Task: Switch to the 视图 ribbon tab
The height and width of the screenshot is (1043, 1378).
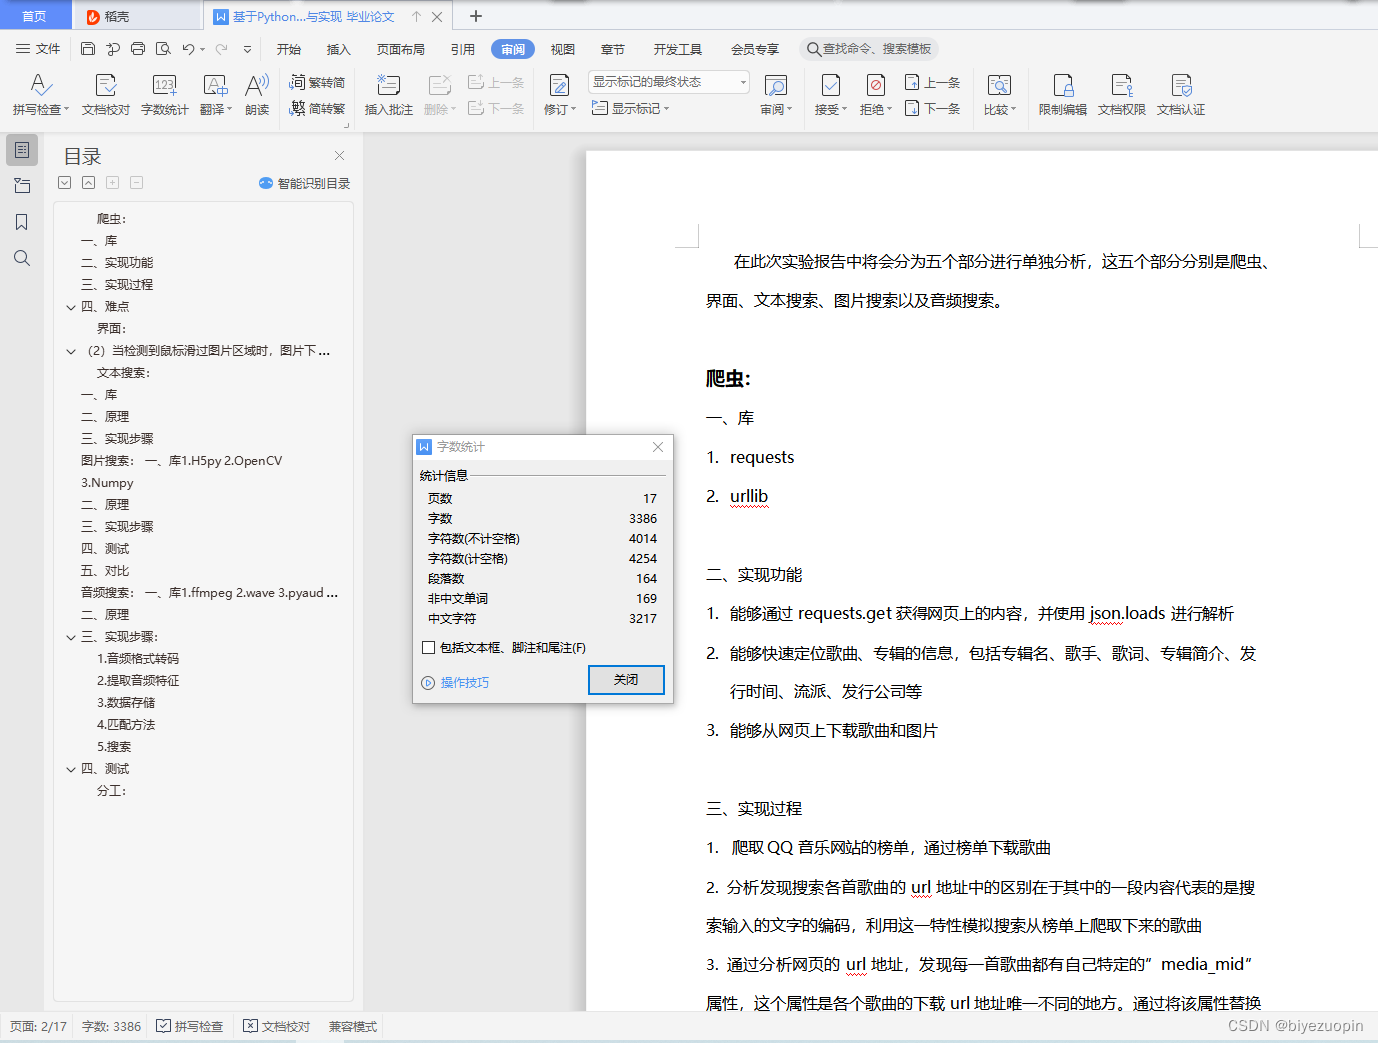Action: click(563, 49)
